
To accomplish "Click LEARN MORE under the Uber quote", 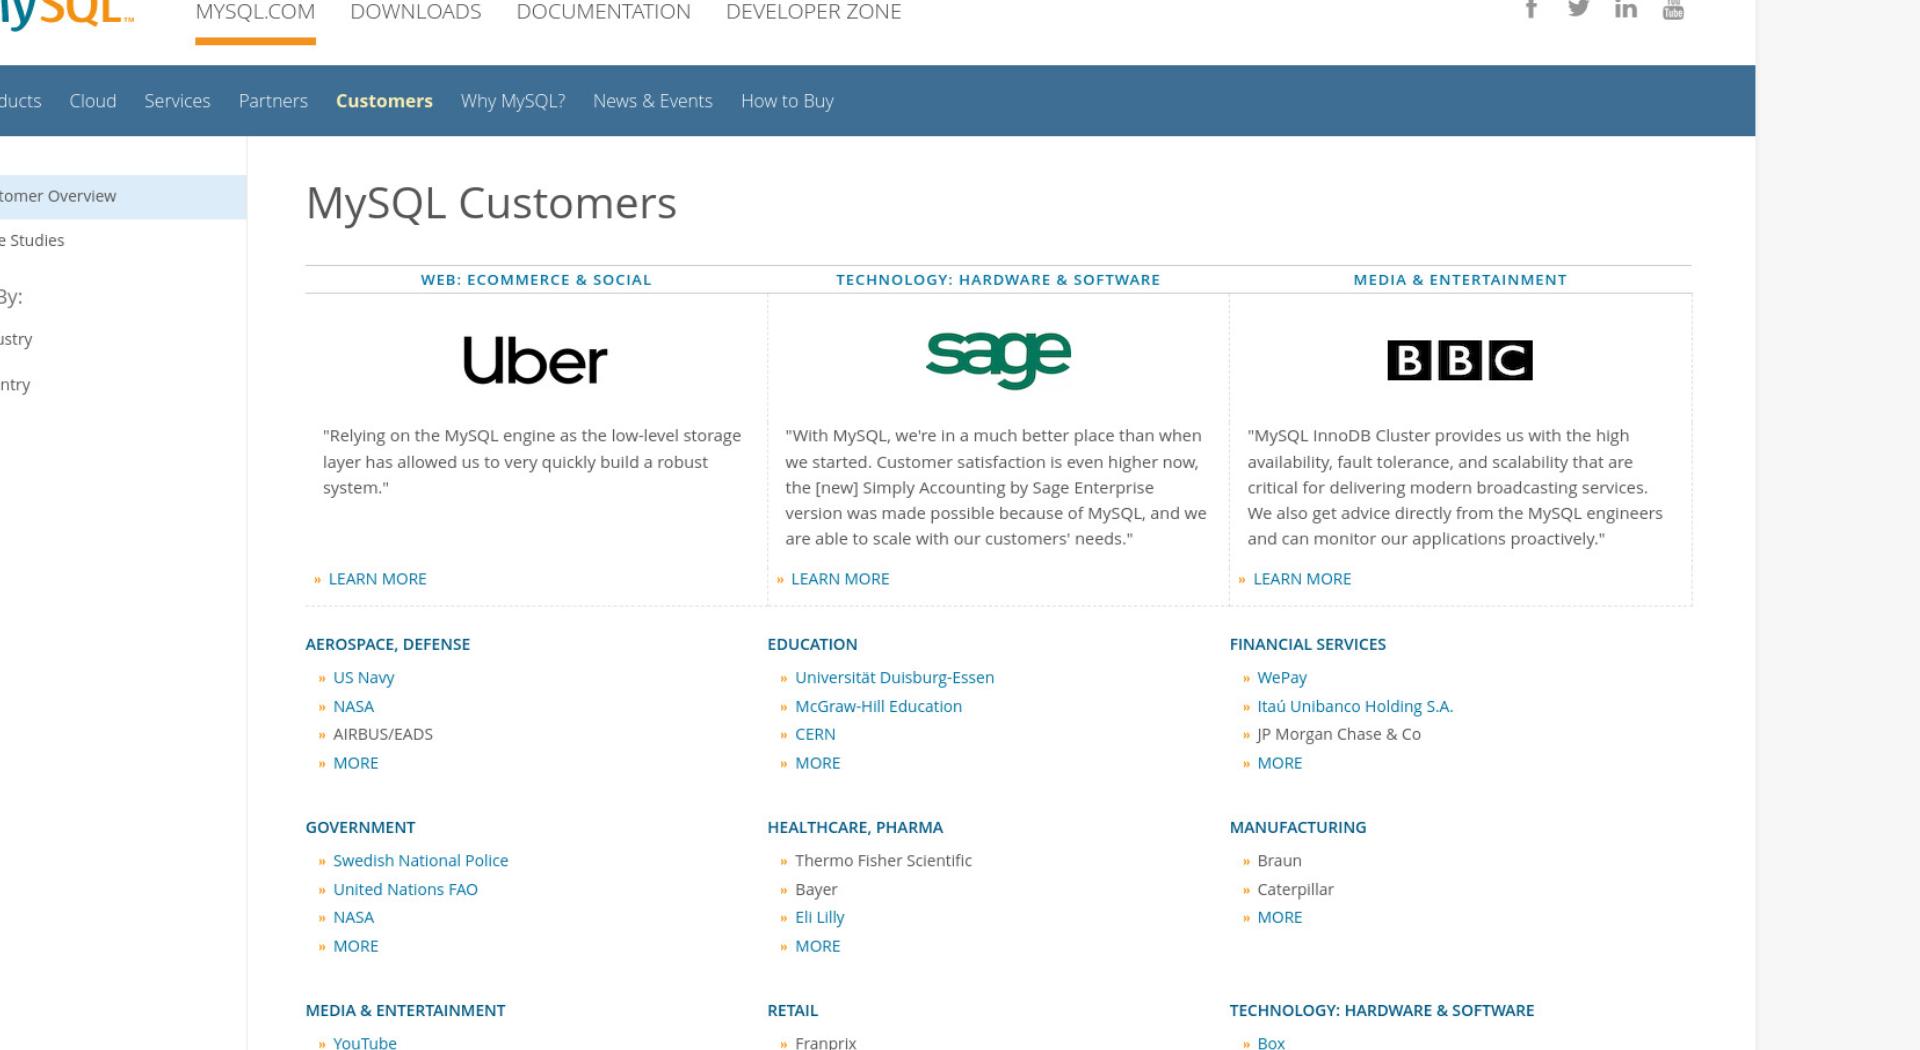I will (x=377, y=579).
